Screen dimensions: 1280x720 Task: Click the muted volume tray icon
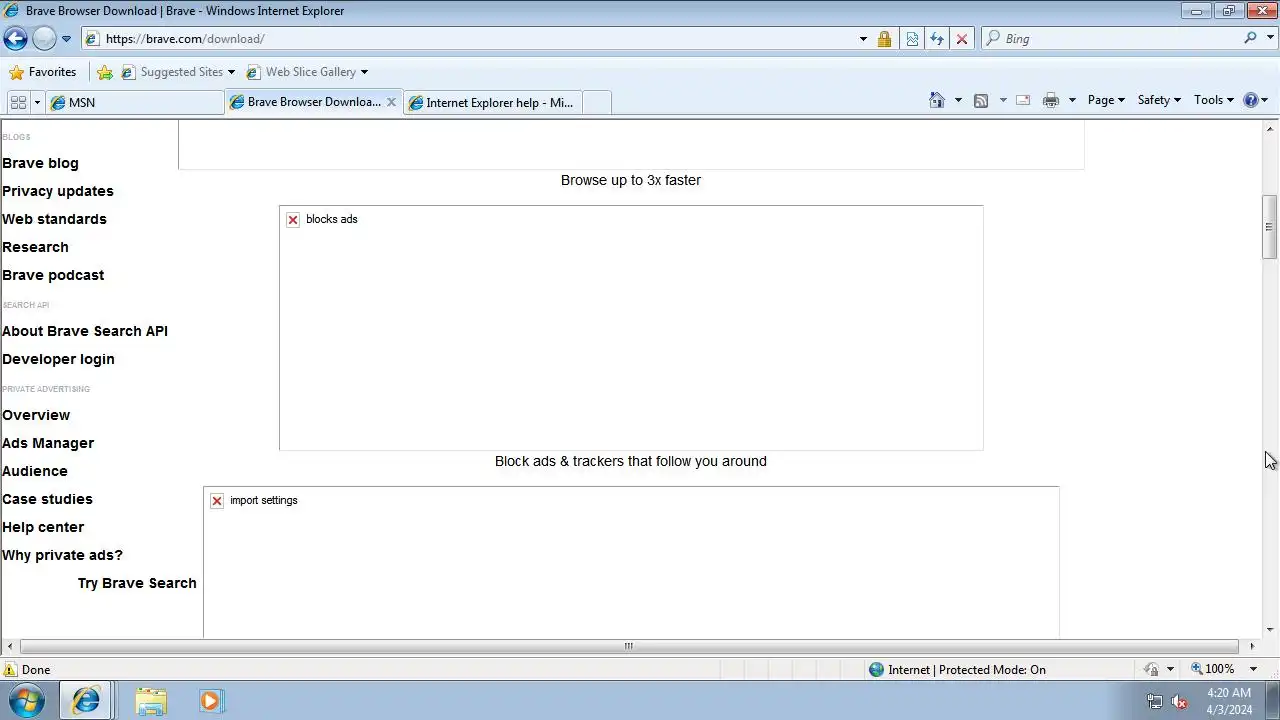1179,702
